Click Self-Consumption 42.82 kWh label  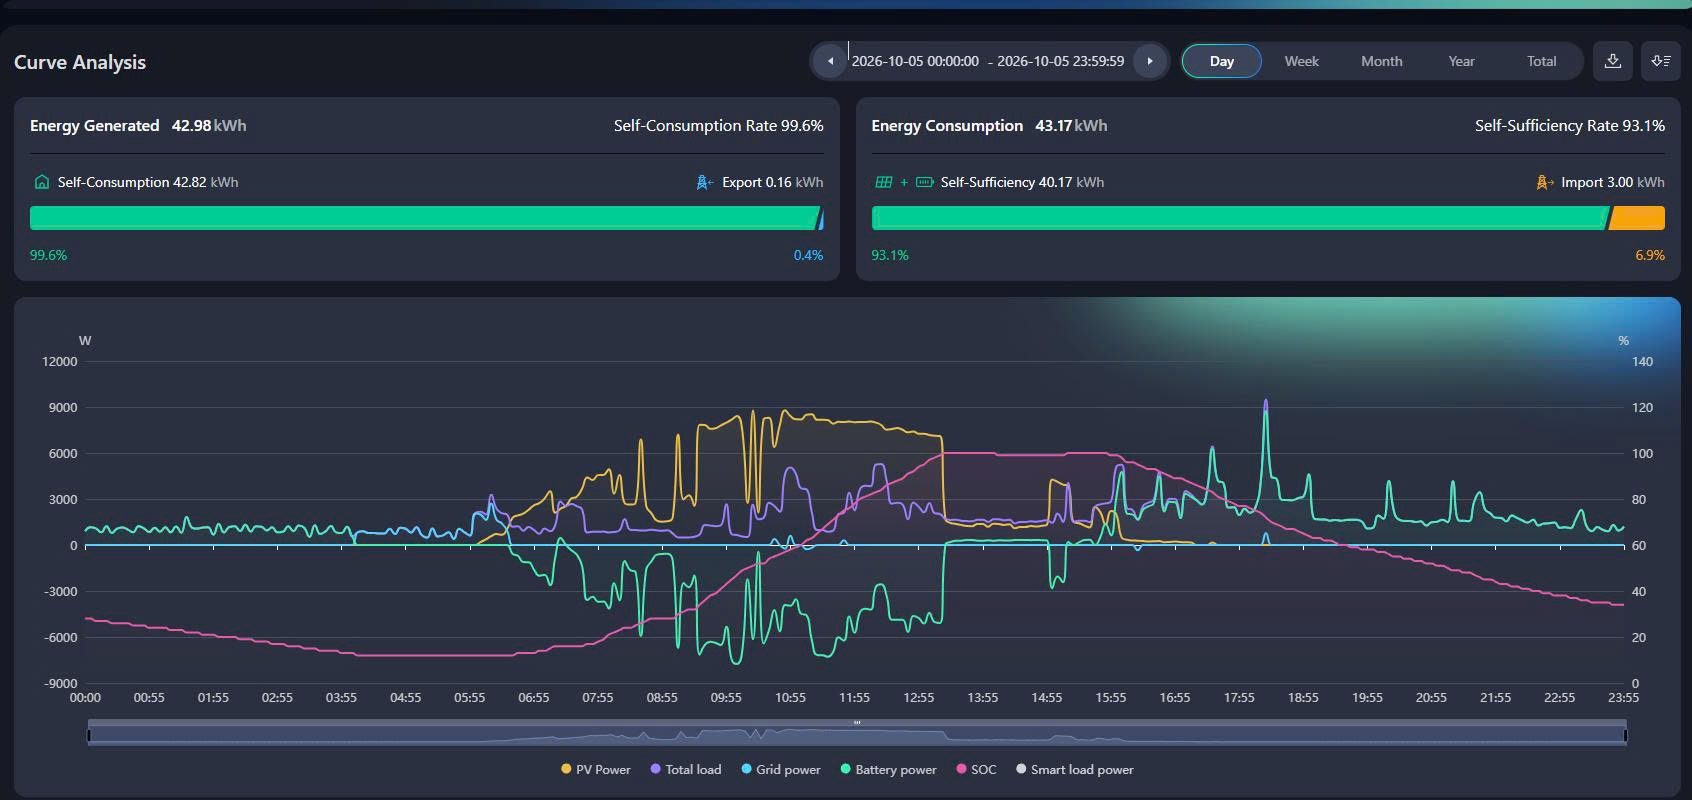(x=148, y=182)
